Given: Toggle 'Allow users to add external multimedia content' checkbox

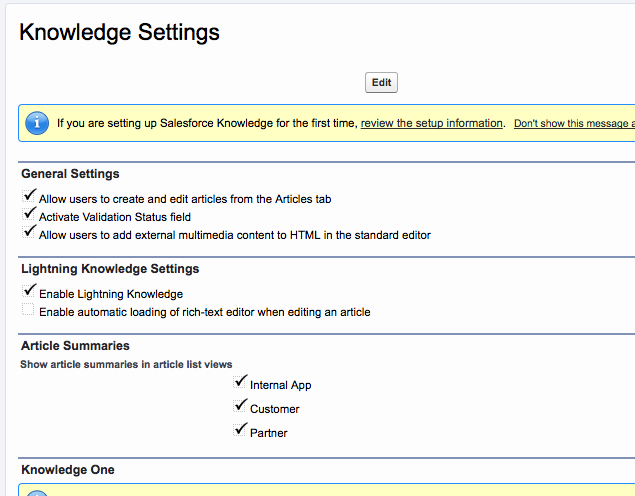Looking at the screenshot, I should coord(29,233).
